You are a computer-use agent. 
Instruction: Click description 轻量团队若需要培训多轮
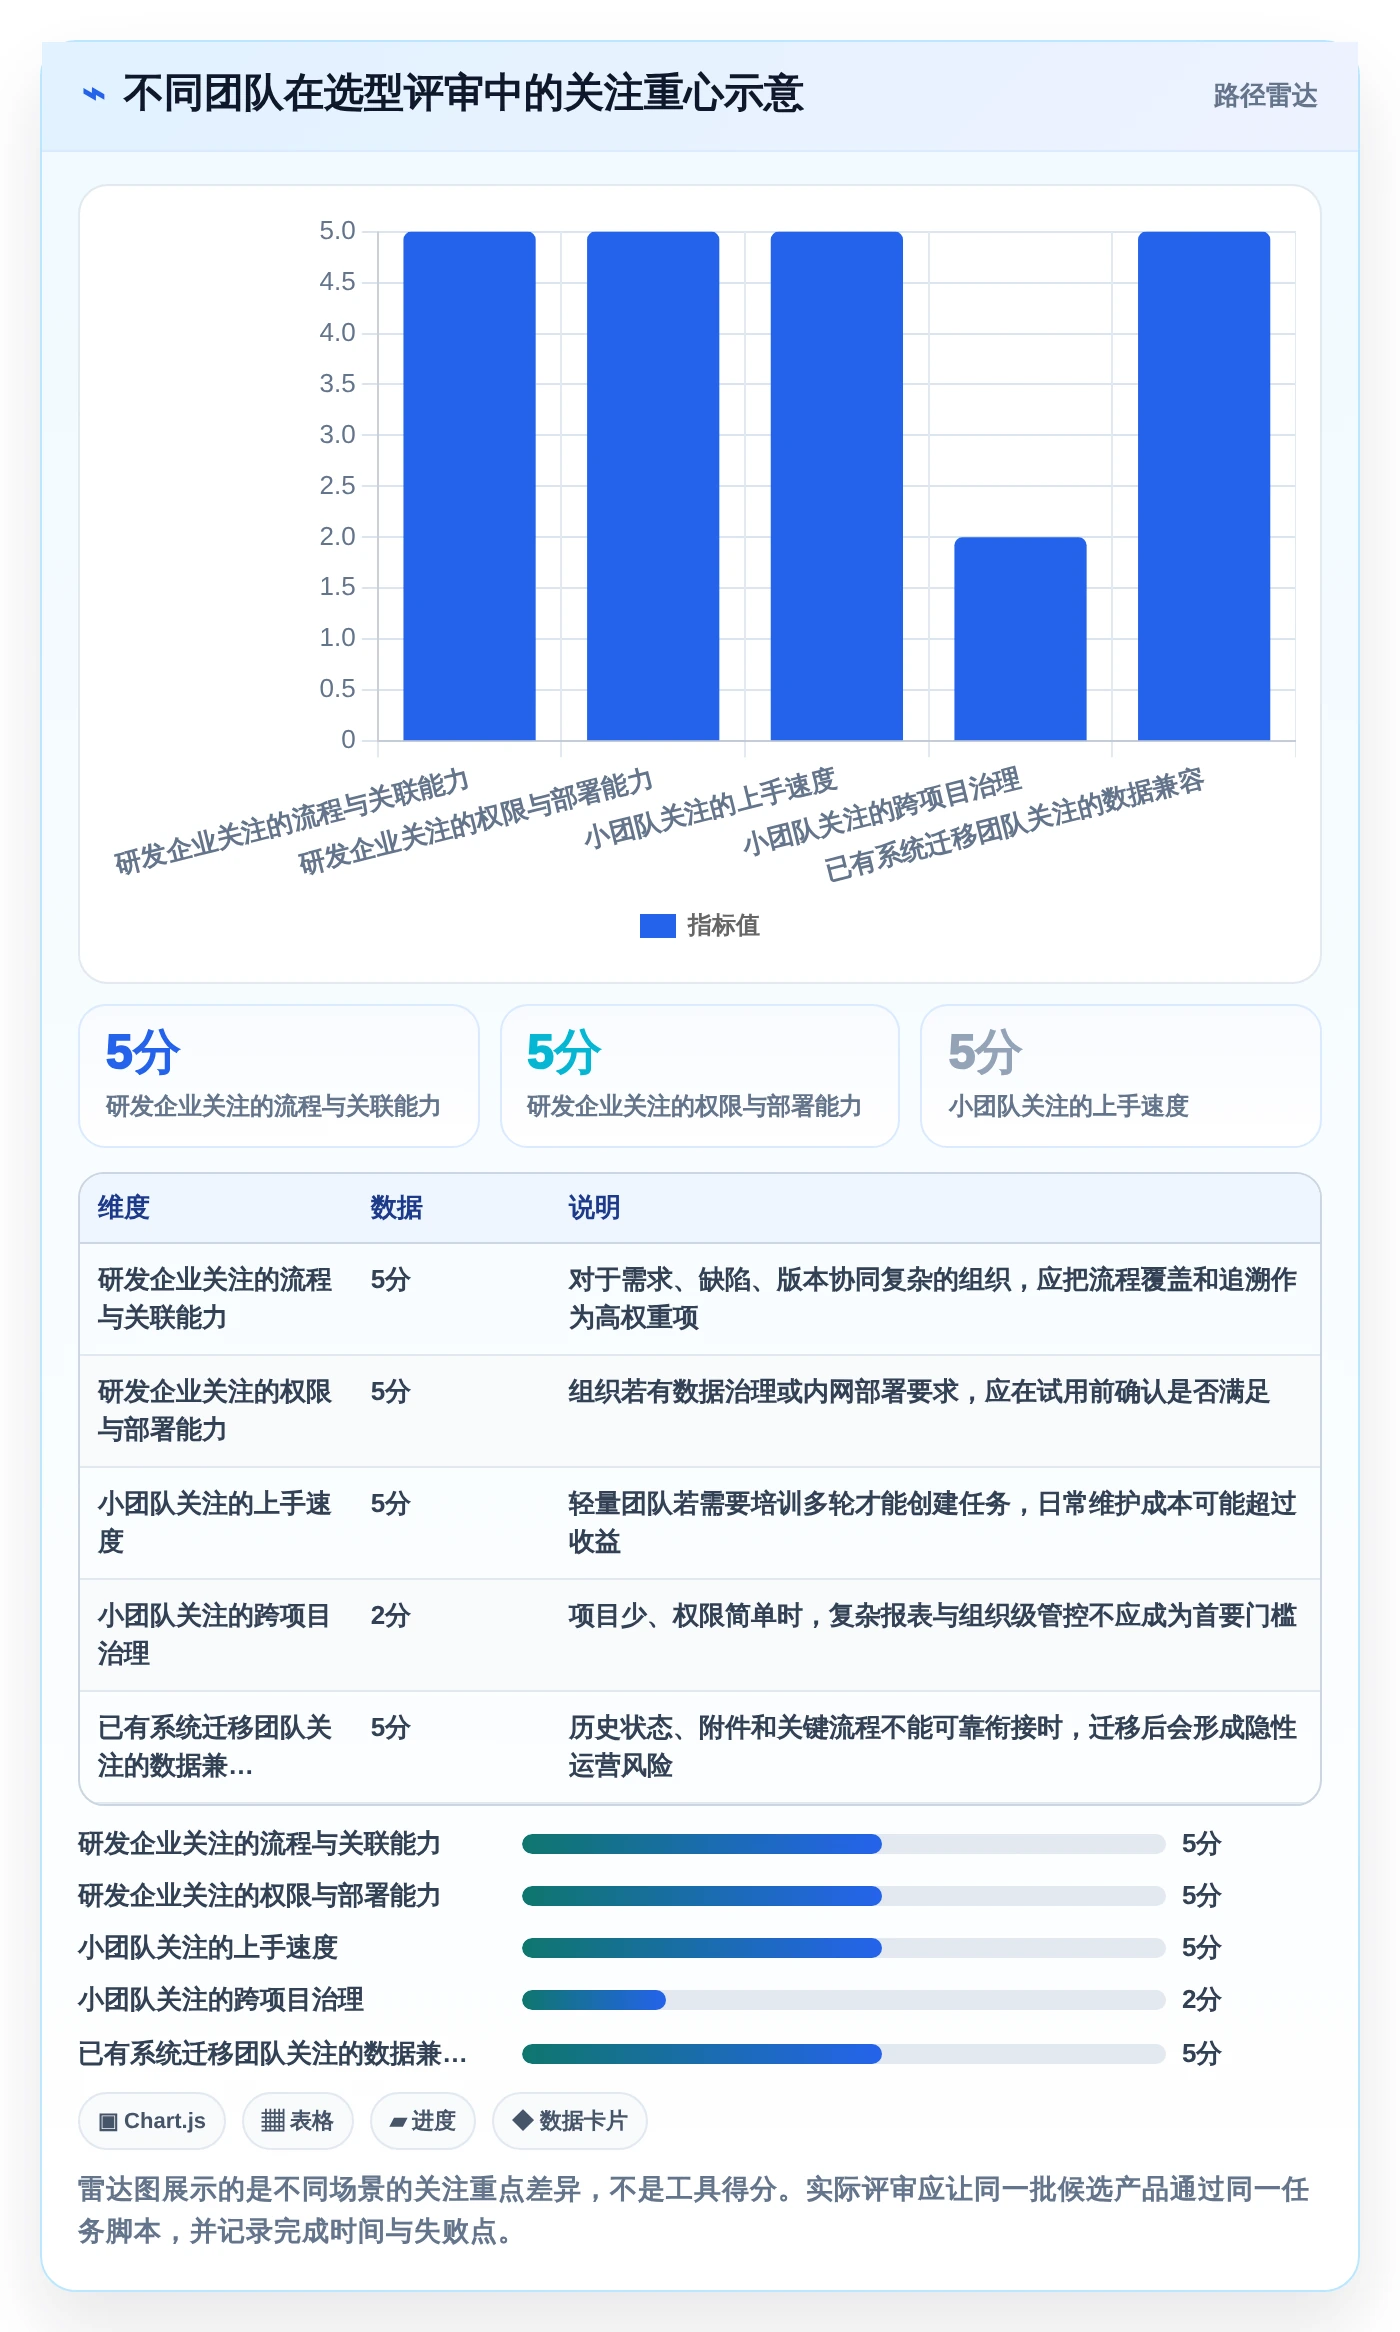932,1522
